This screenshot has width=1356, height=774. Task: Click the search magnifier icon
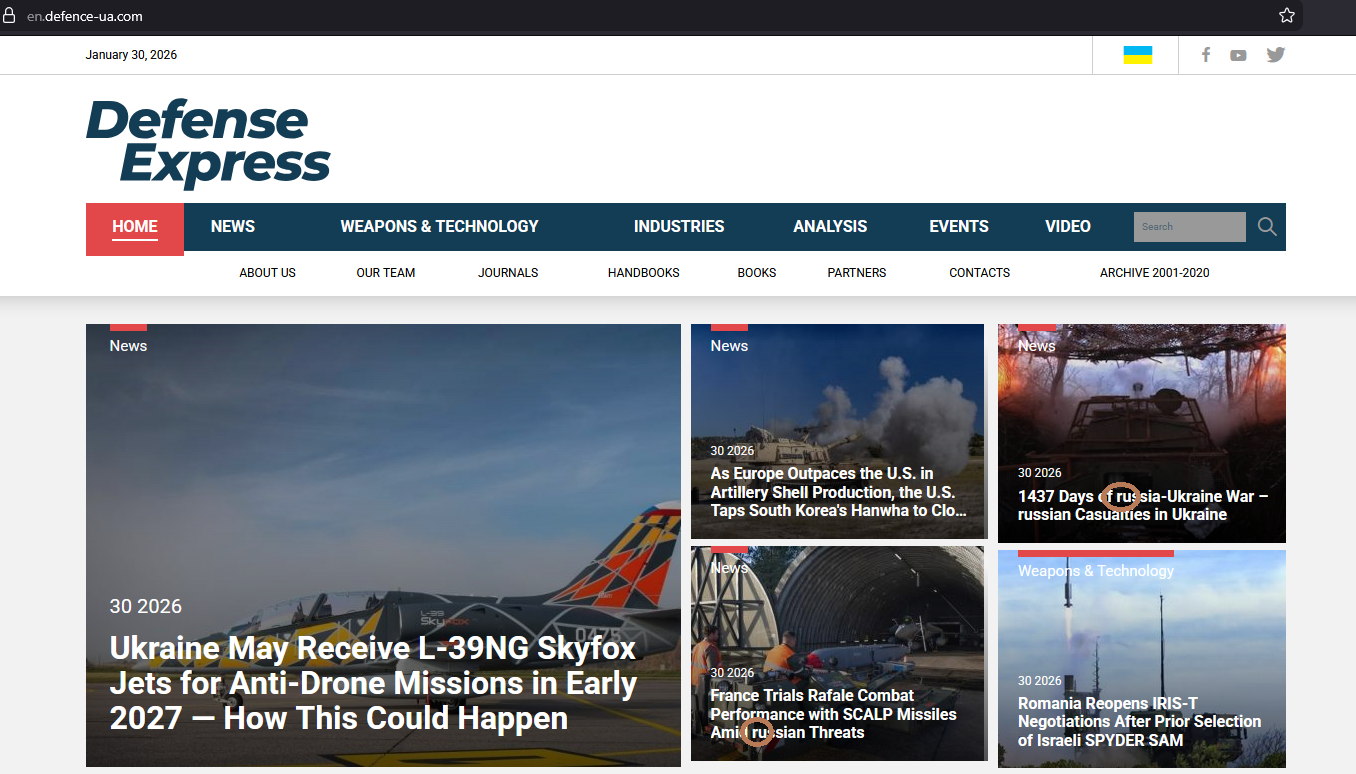pyautogui.click(x=1267, y=227)
